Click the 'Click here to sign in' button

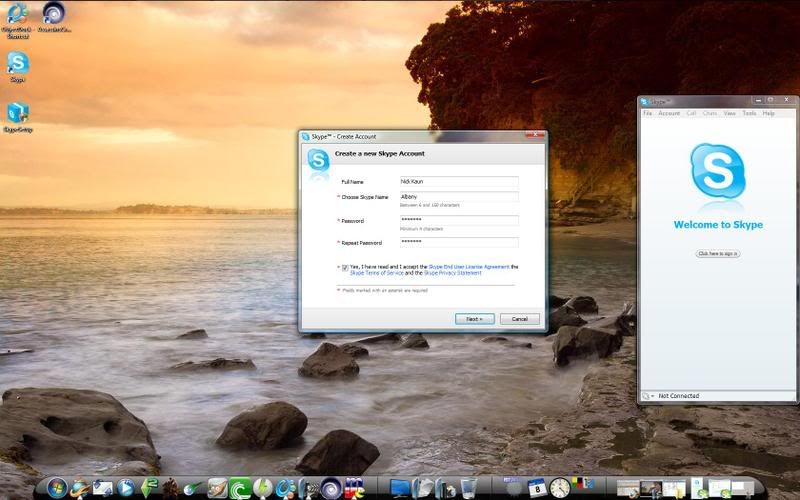click(x=717, y=254)
